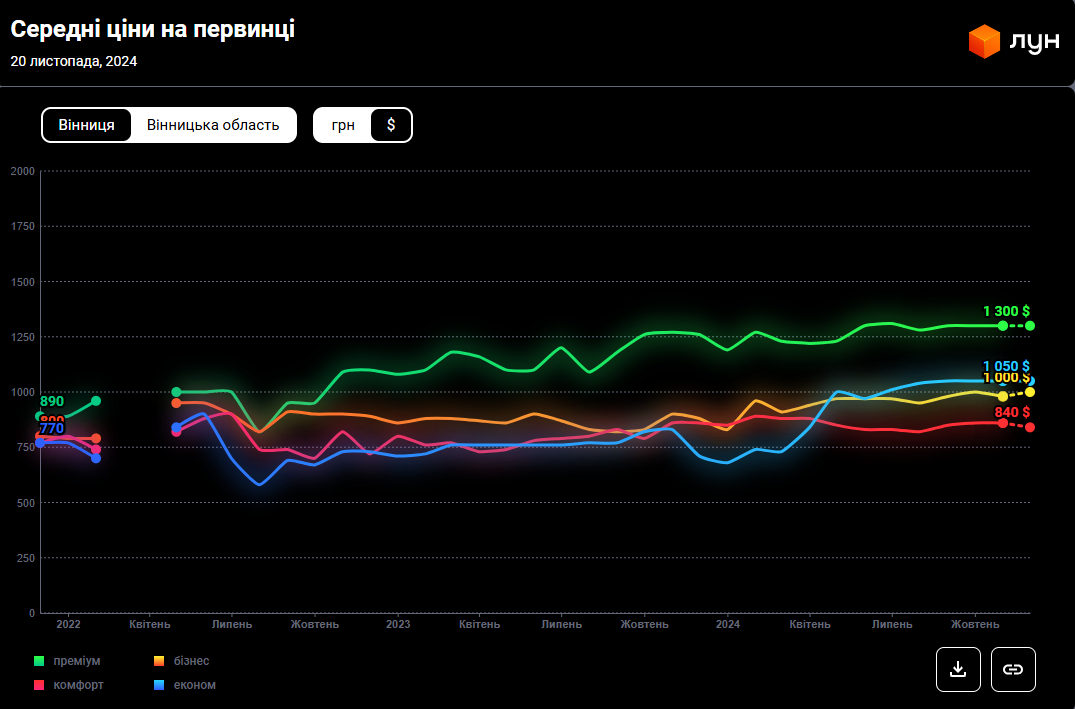Image resolution: width=1075 pixels, height=709 pixels.
Task: Click the copy link icon button
Action: pyautogui.click(x=1013, y=669)
